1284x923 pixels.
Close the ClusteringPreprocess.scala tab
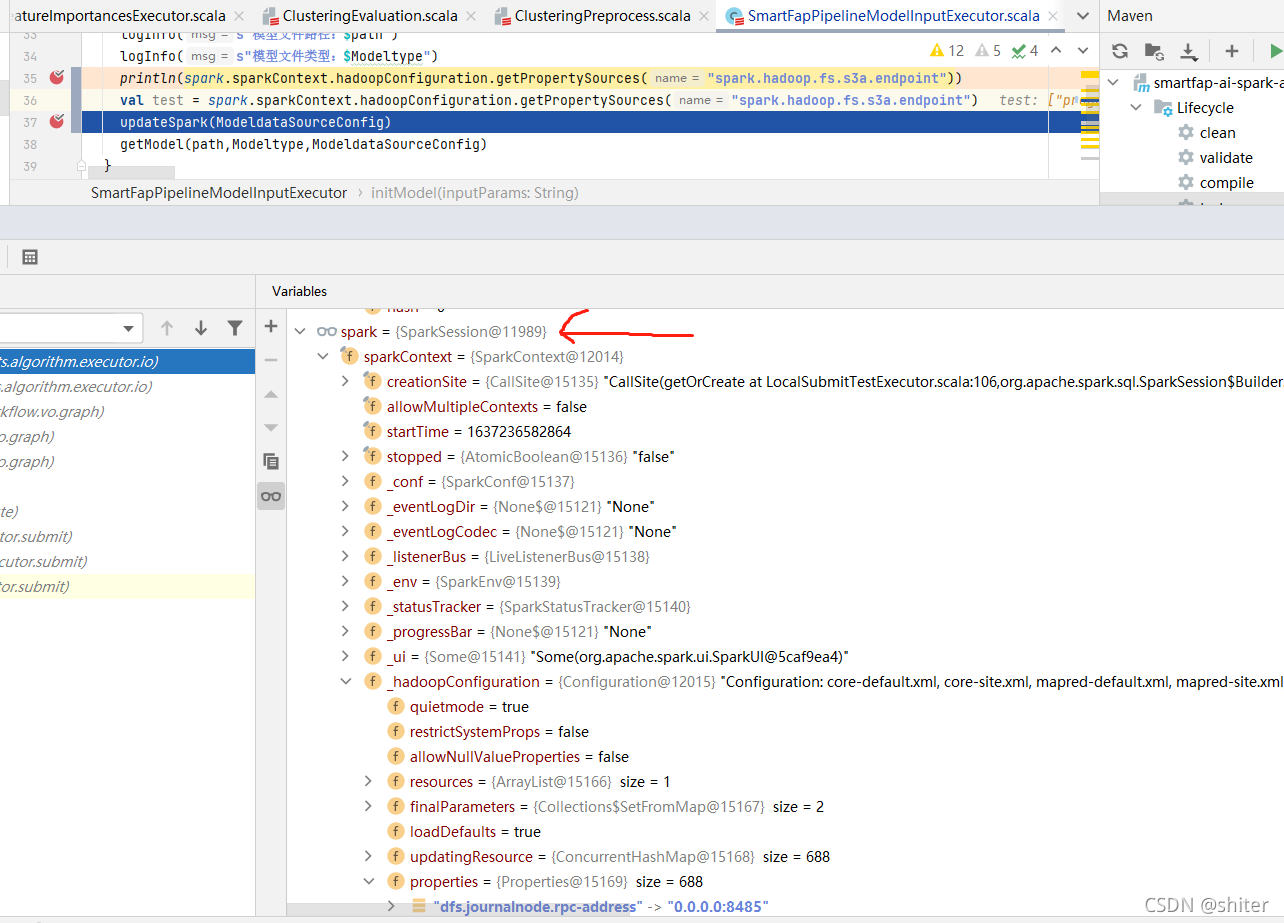click(x=704, y=16)
